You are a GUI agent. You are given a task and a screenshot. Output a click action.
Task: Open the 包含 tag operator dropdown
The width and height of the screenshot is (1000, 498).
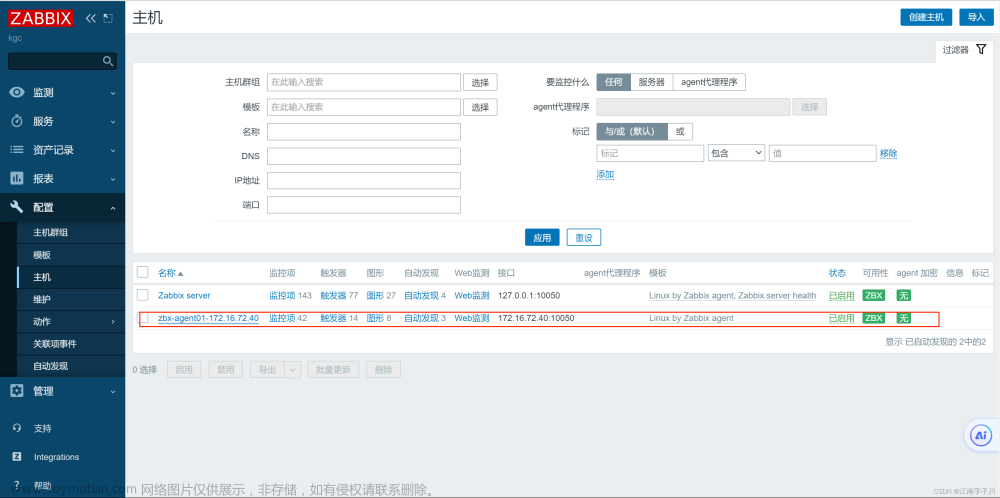pos(736,153)
